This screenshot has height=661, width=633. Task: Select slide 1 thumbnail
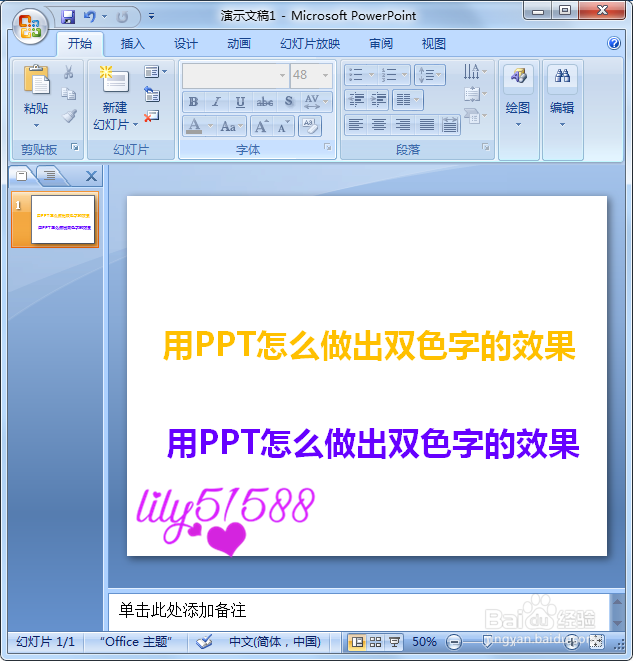click(x=63, y=219)
